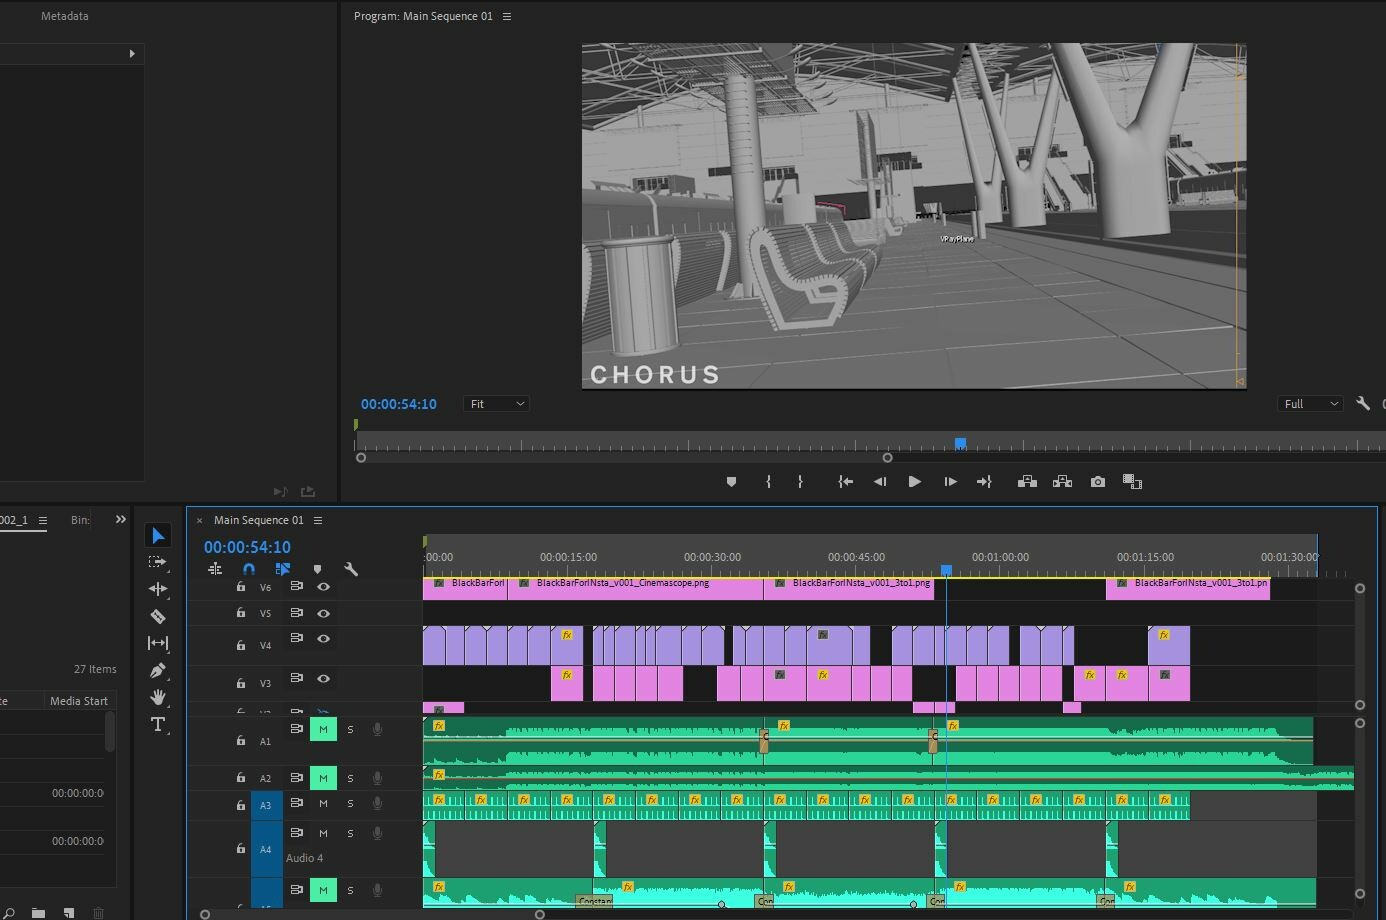The height and width of the screenshot is (920, 1386).
Task: Toggle Linked Selection in timeline
Action: (283, 569)
